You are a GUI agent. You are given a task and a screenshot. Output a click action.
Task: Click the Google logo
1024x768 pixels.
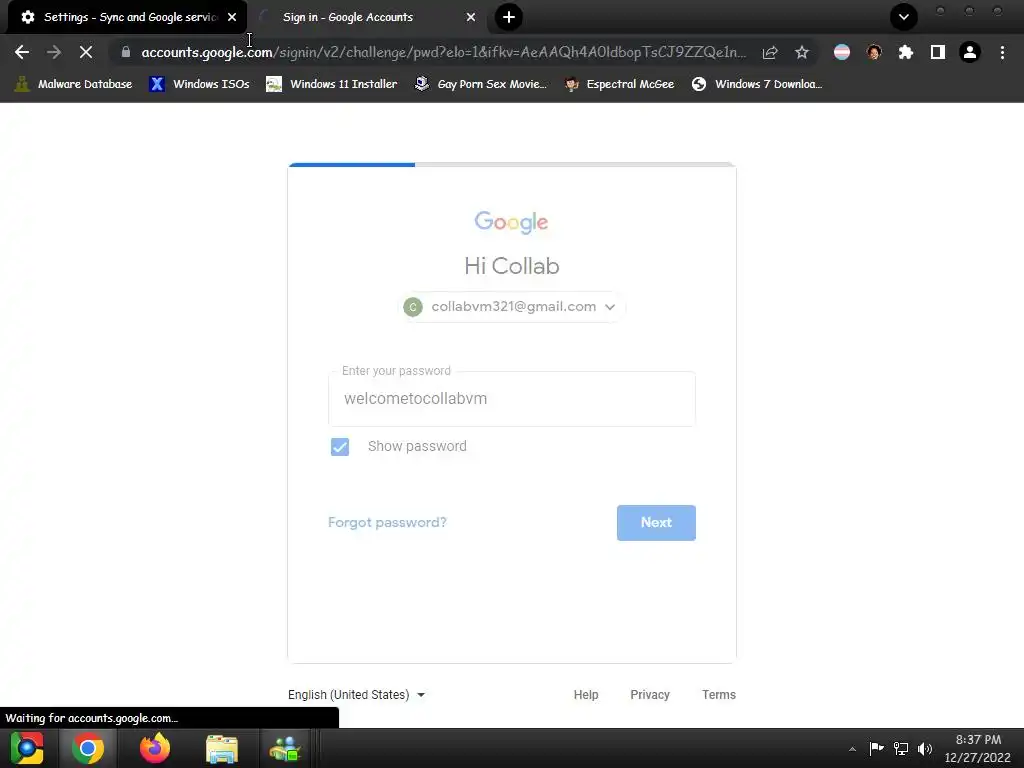(x=511, y=223)
